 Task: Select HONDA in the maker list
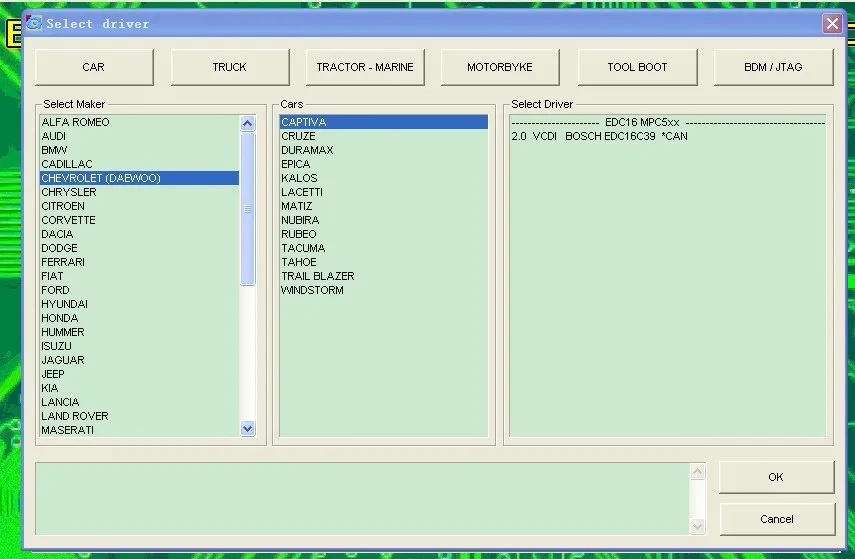(139, 318)
